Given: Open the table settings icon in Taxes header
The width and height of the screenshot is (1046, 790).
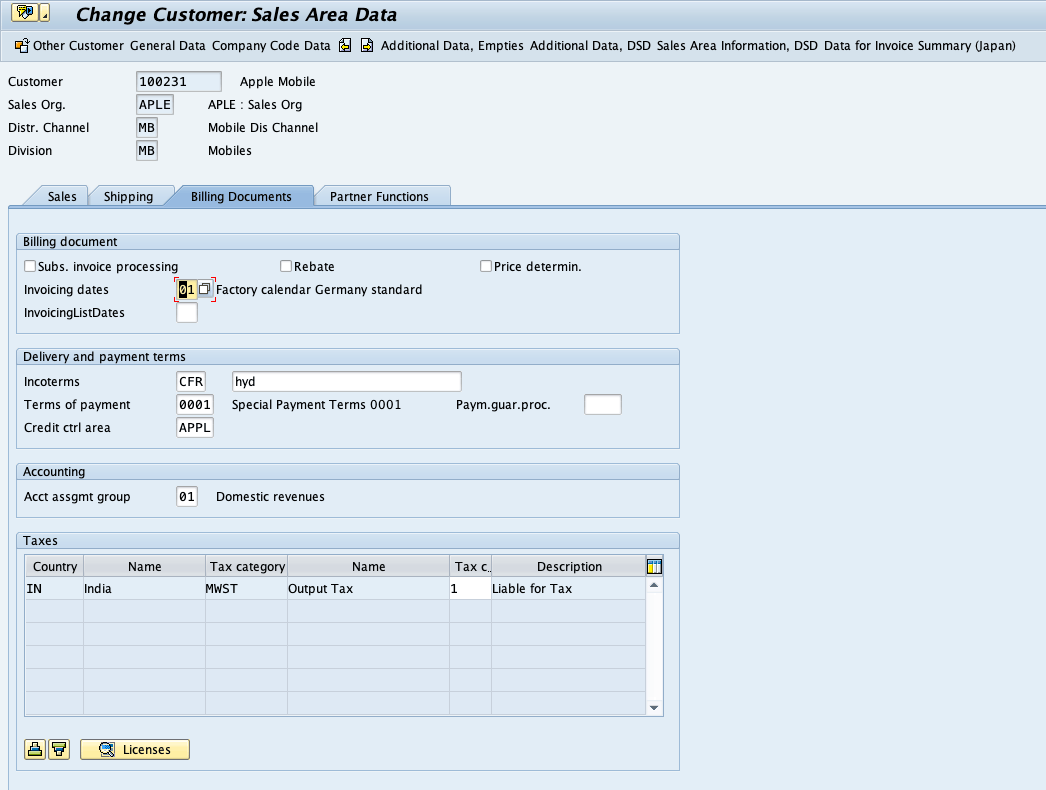Looking at the screenshot, I should click(x=654, y=565).
